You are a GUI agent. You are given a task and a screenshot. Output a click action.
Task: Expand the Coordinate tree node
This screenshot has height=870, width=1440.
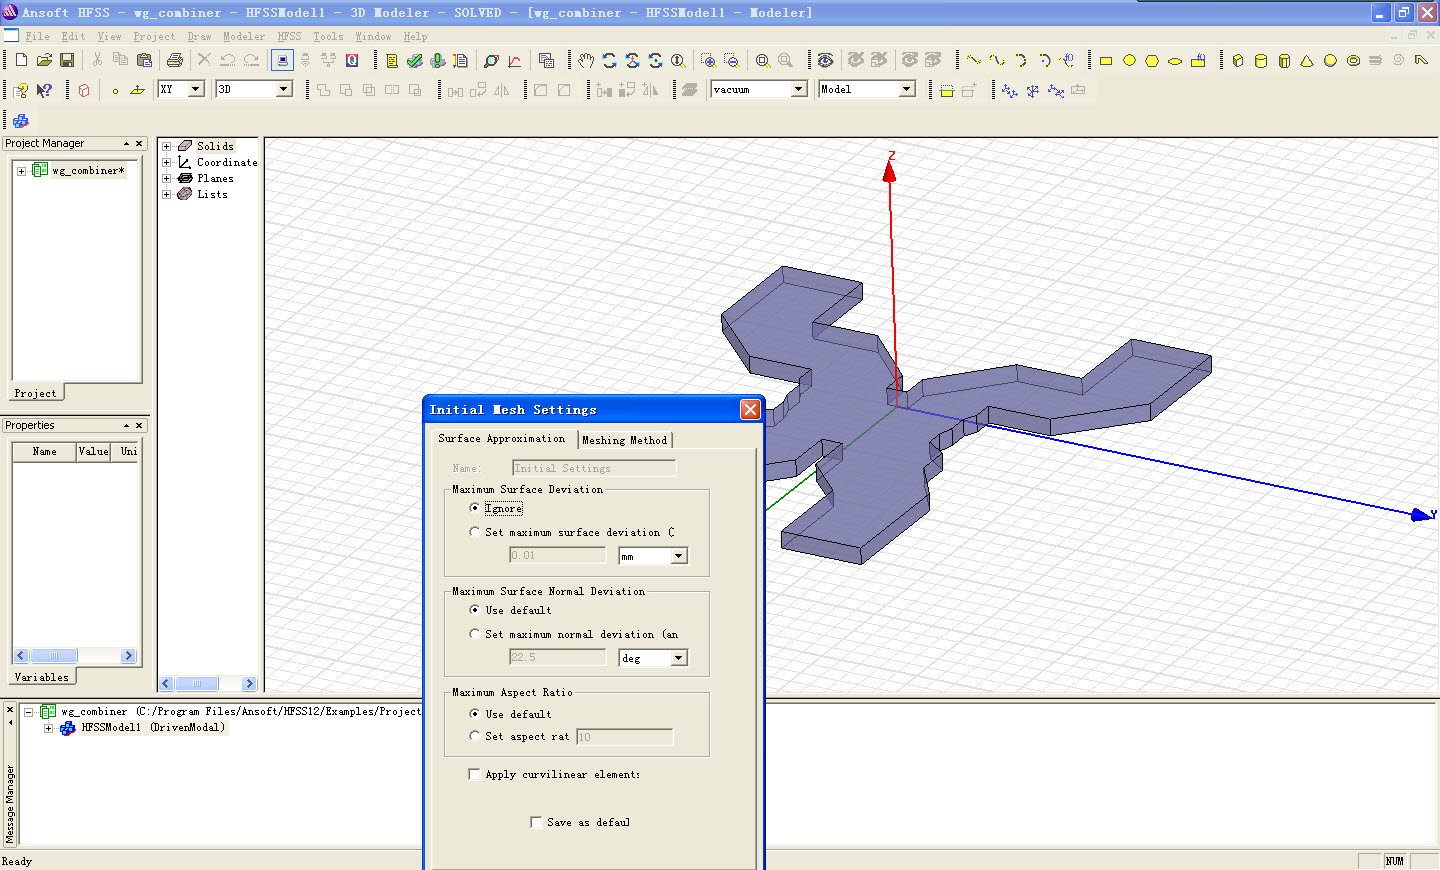(167, 162)
